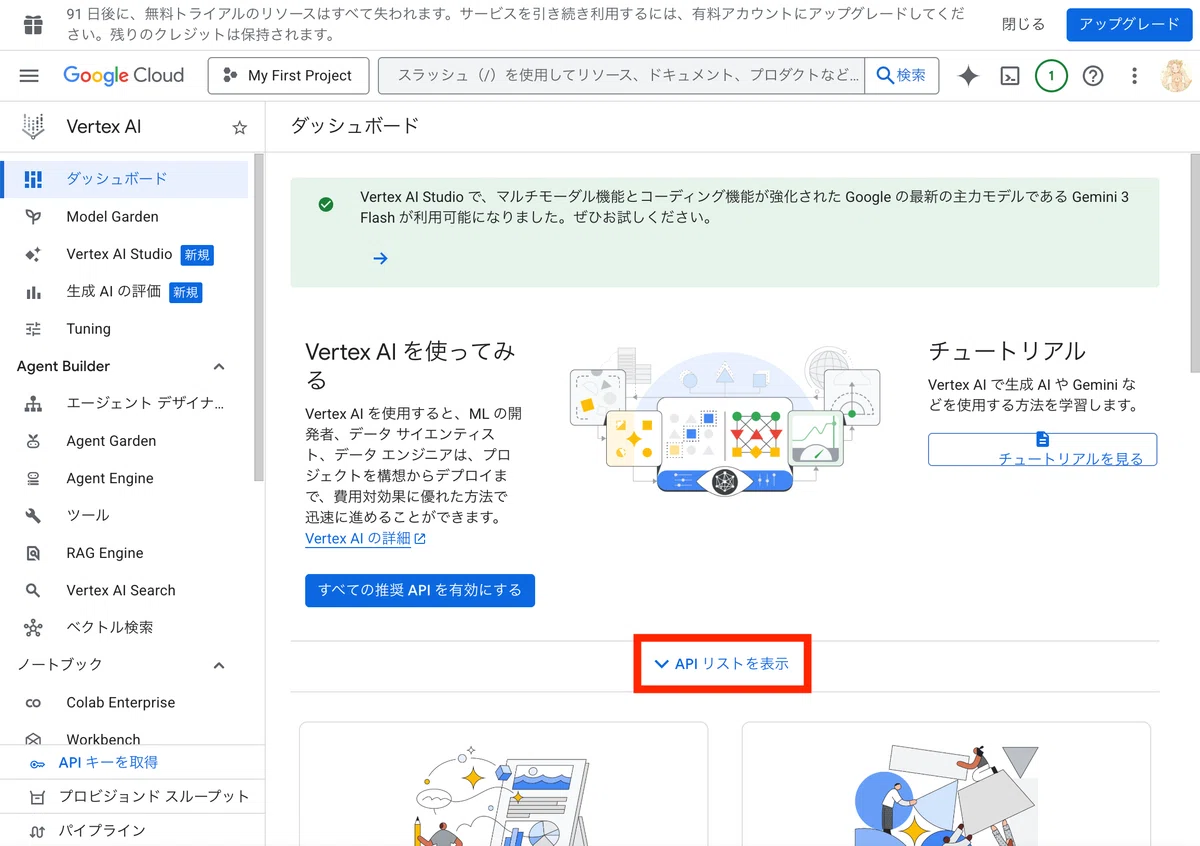Open notifications badge showing 1
This screenshot has height=846, width=1200.
click(1051, 76)
